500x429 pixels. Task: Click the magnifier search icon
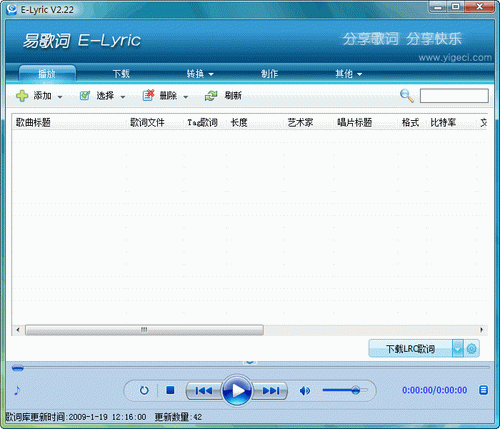tap(407, 96)
